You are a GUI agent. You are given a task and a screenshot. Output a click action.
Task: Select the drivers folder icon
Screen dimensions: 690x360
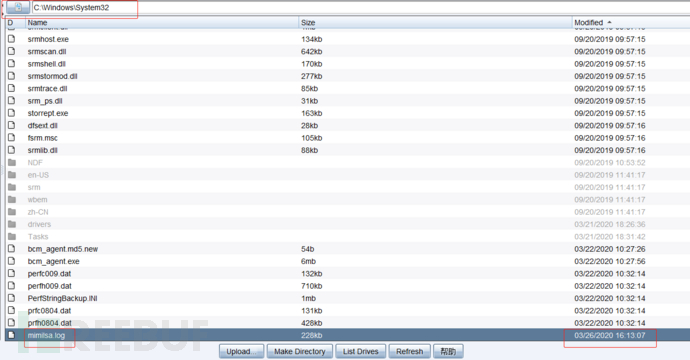pyautogui.click(x=12, y=224)
